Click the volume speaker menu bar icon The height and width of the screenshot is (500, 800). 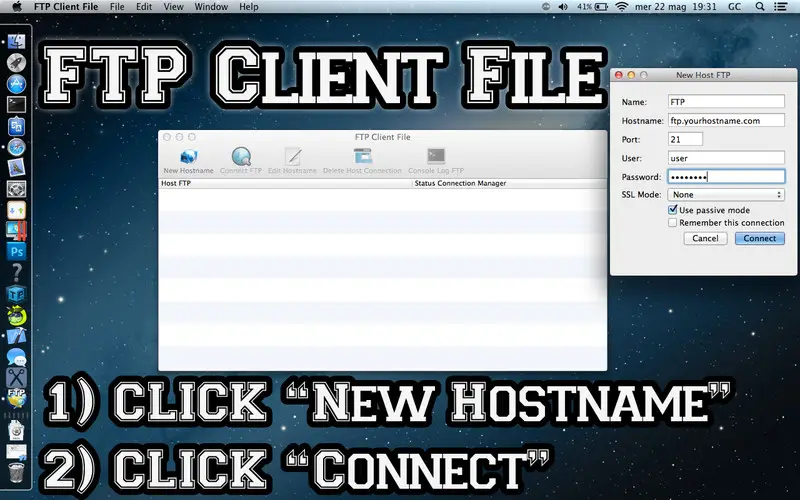[563, 7]
